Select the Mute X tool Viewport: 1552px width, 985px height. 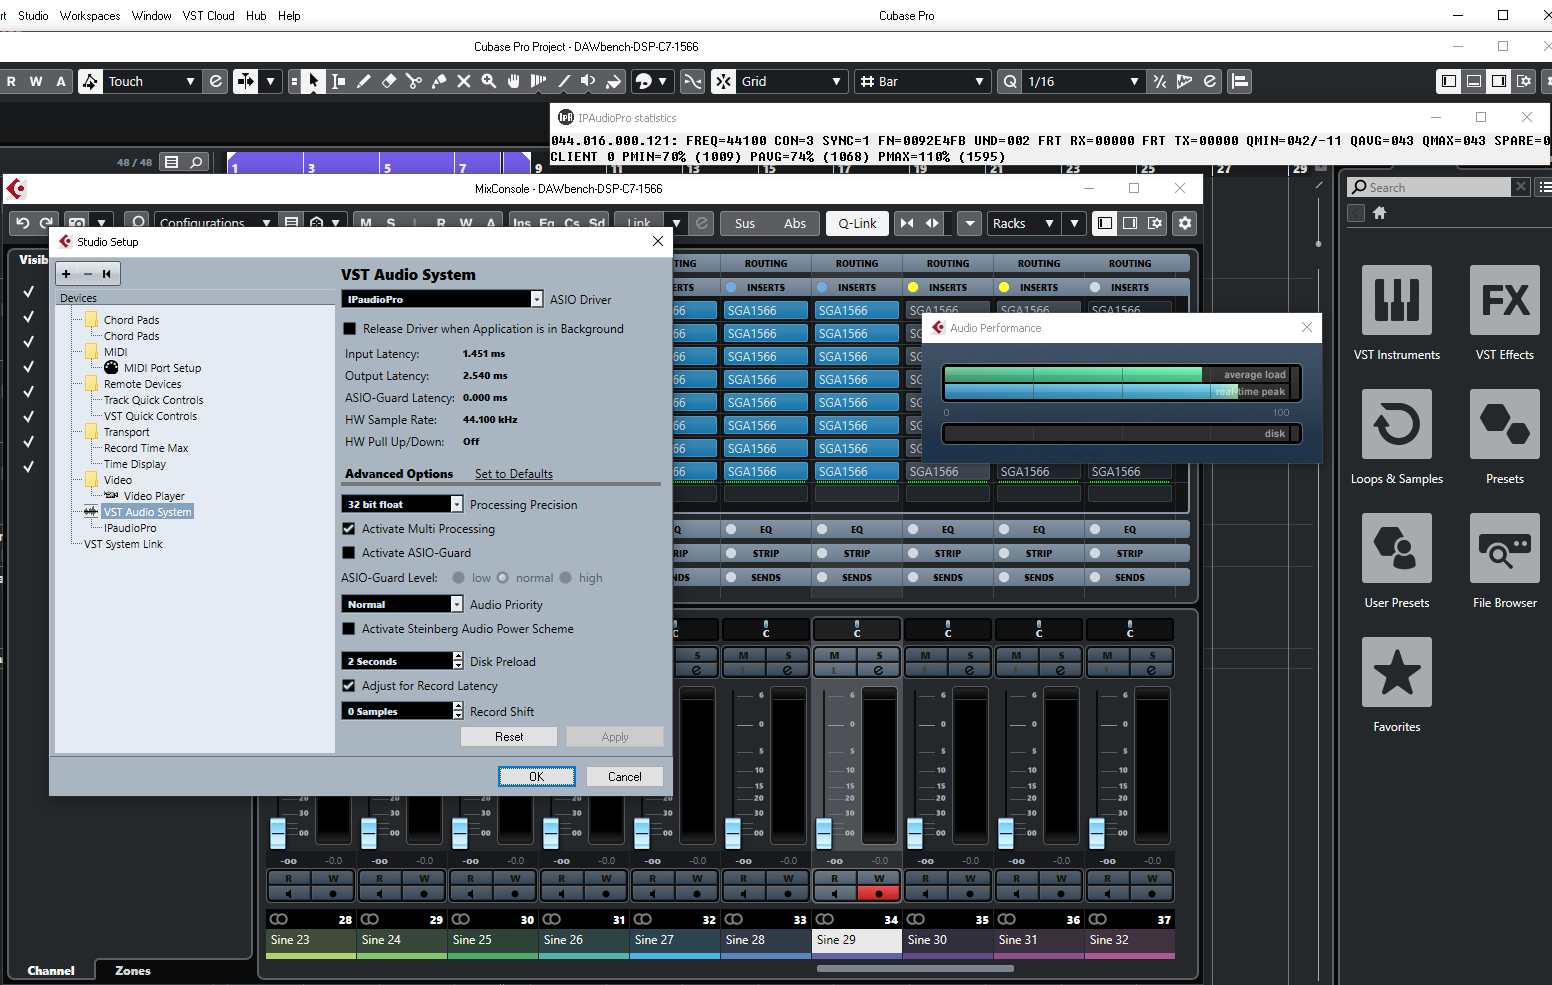[x=464, y=81]
